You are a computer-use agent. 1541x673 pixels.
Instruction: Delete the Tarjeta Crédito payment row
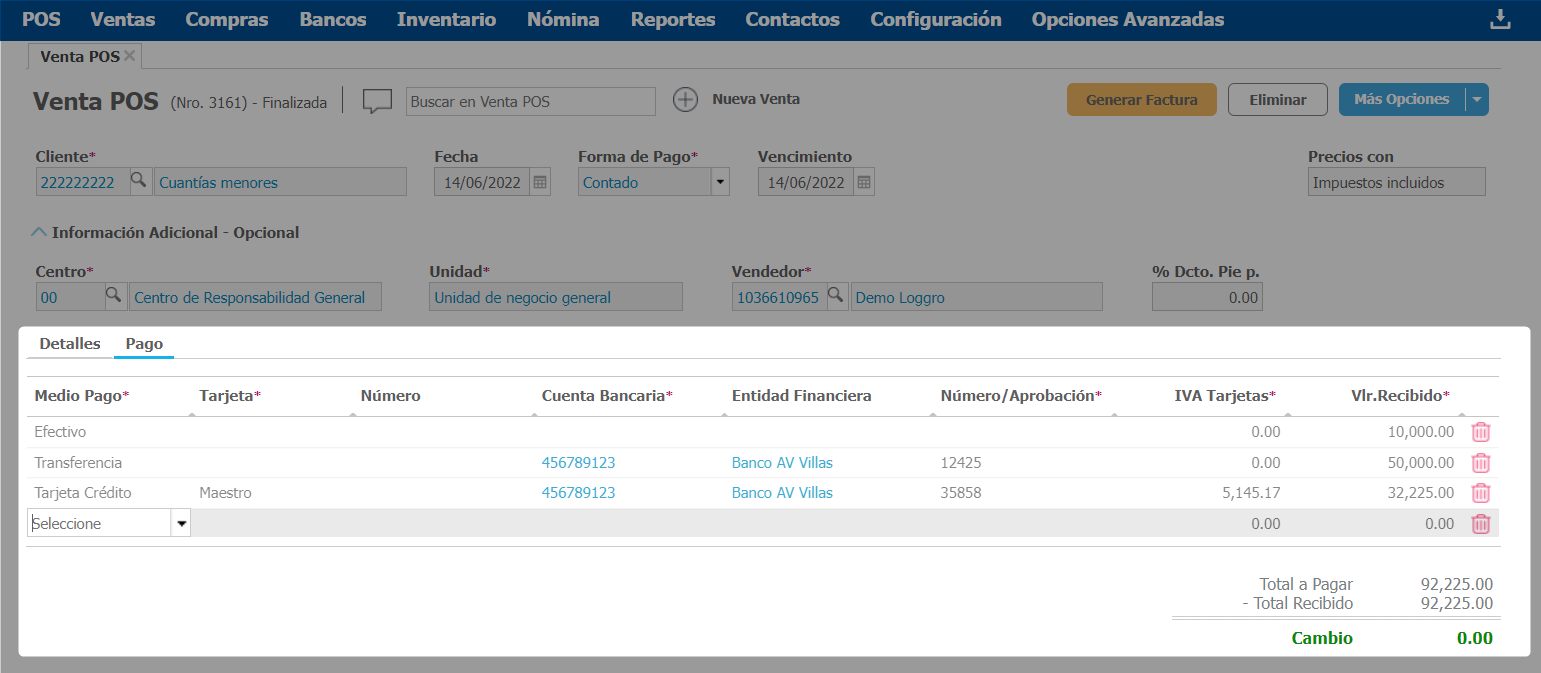pos(1481,493)
